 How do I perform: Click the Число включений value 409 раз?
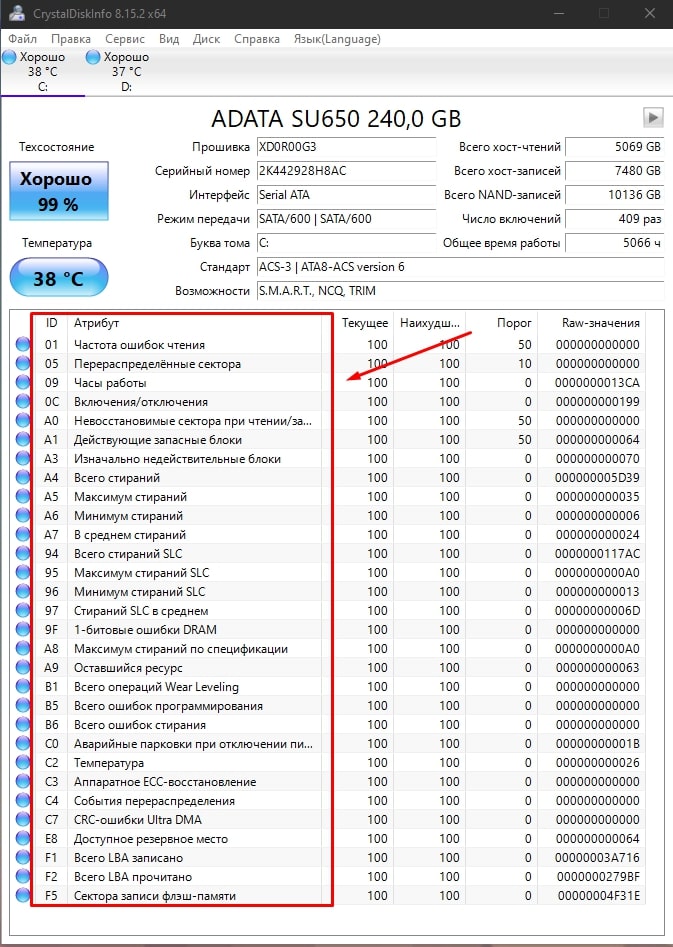coord(615,219)
